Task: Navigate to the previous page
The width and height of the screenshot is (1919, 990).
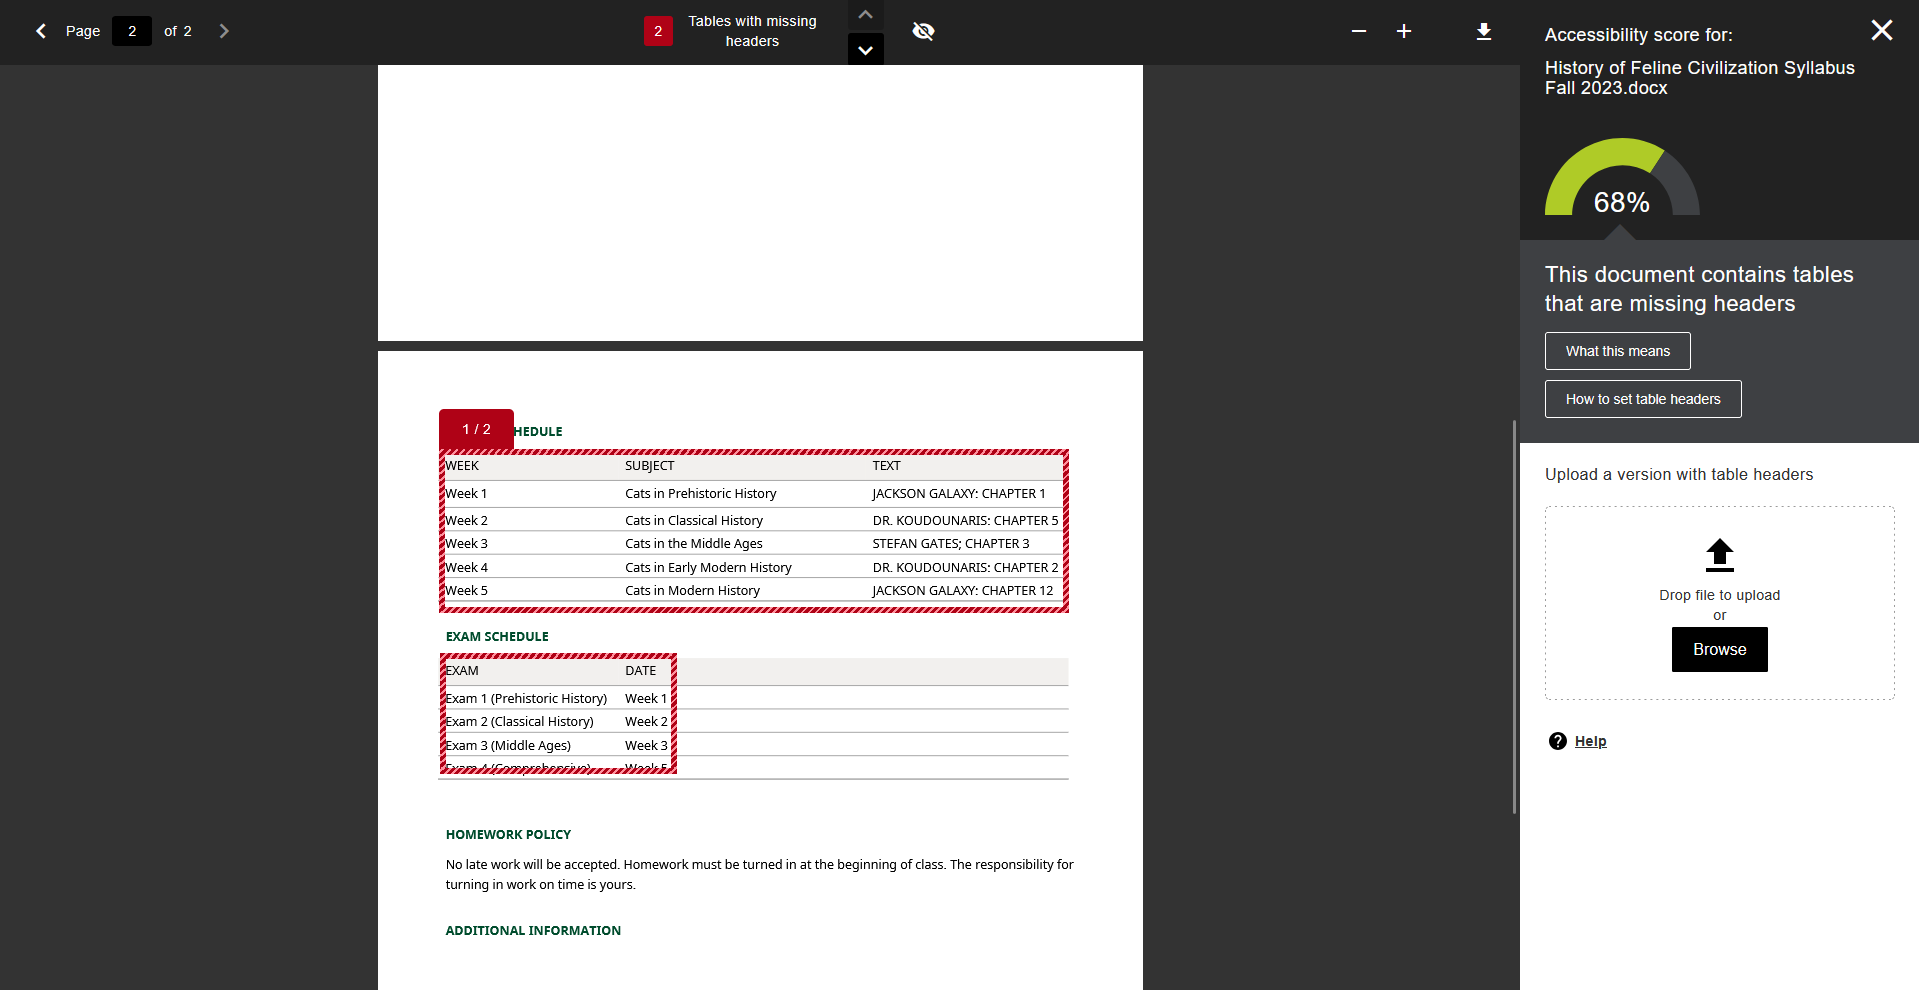Action: 40,31
